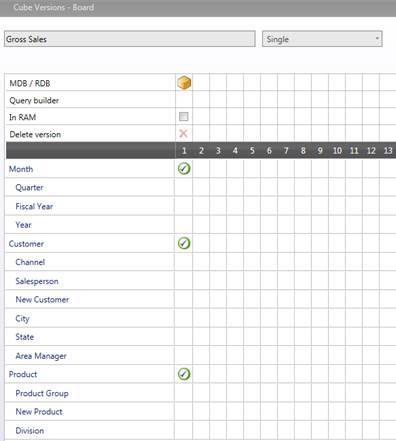Click the Channel entity label

coord(30,262)
